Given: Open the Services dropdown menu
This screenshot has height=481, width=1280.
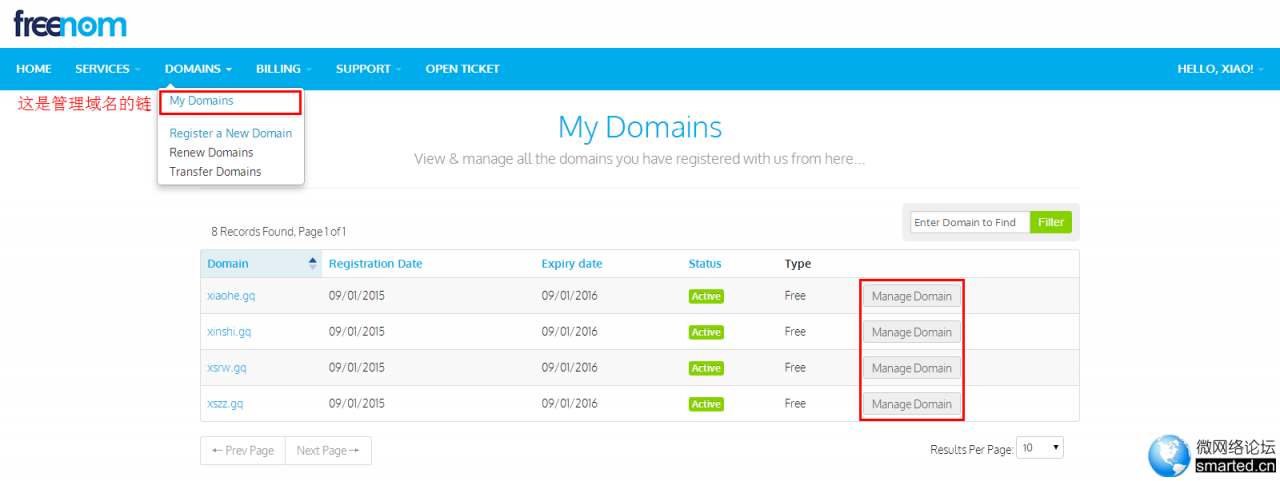Looking at the screenshot, I should 108,69.
